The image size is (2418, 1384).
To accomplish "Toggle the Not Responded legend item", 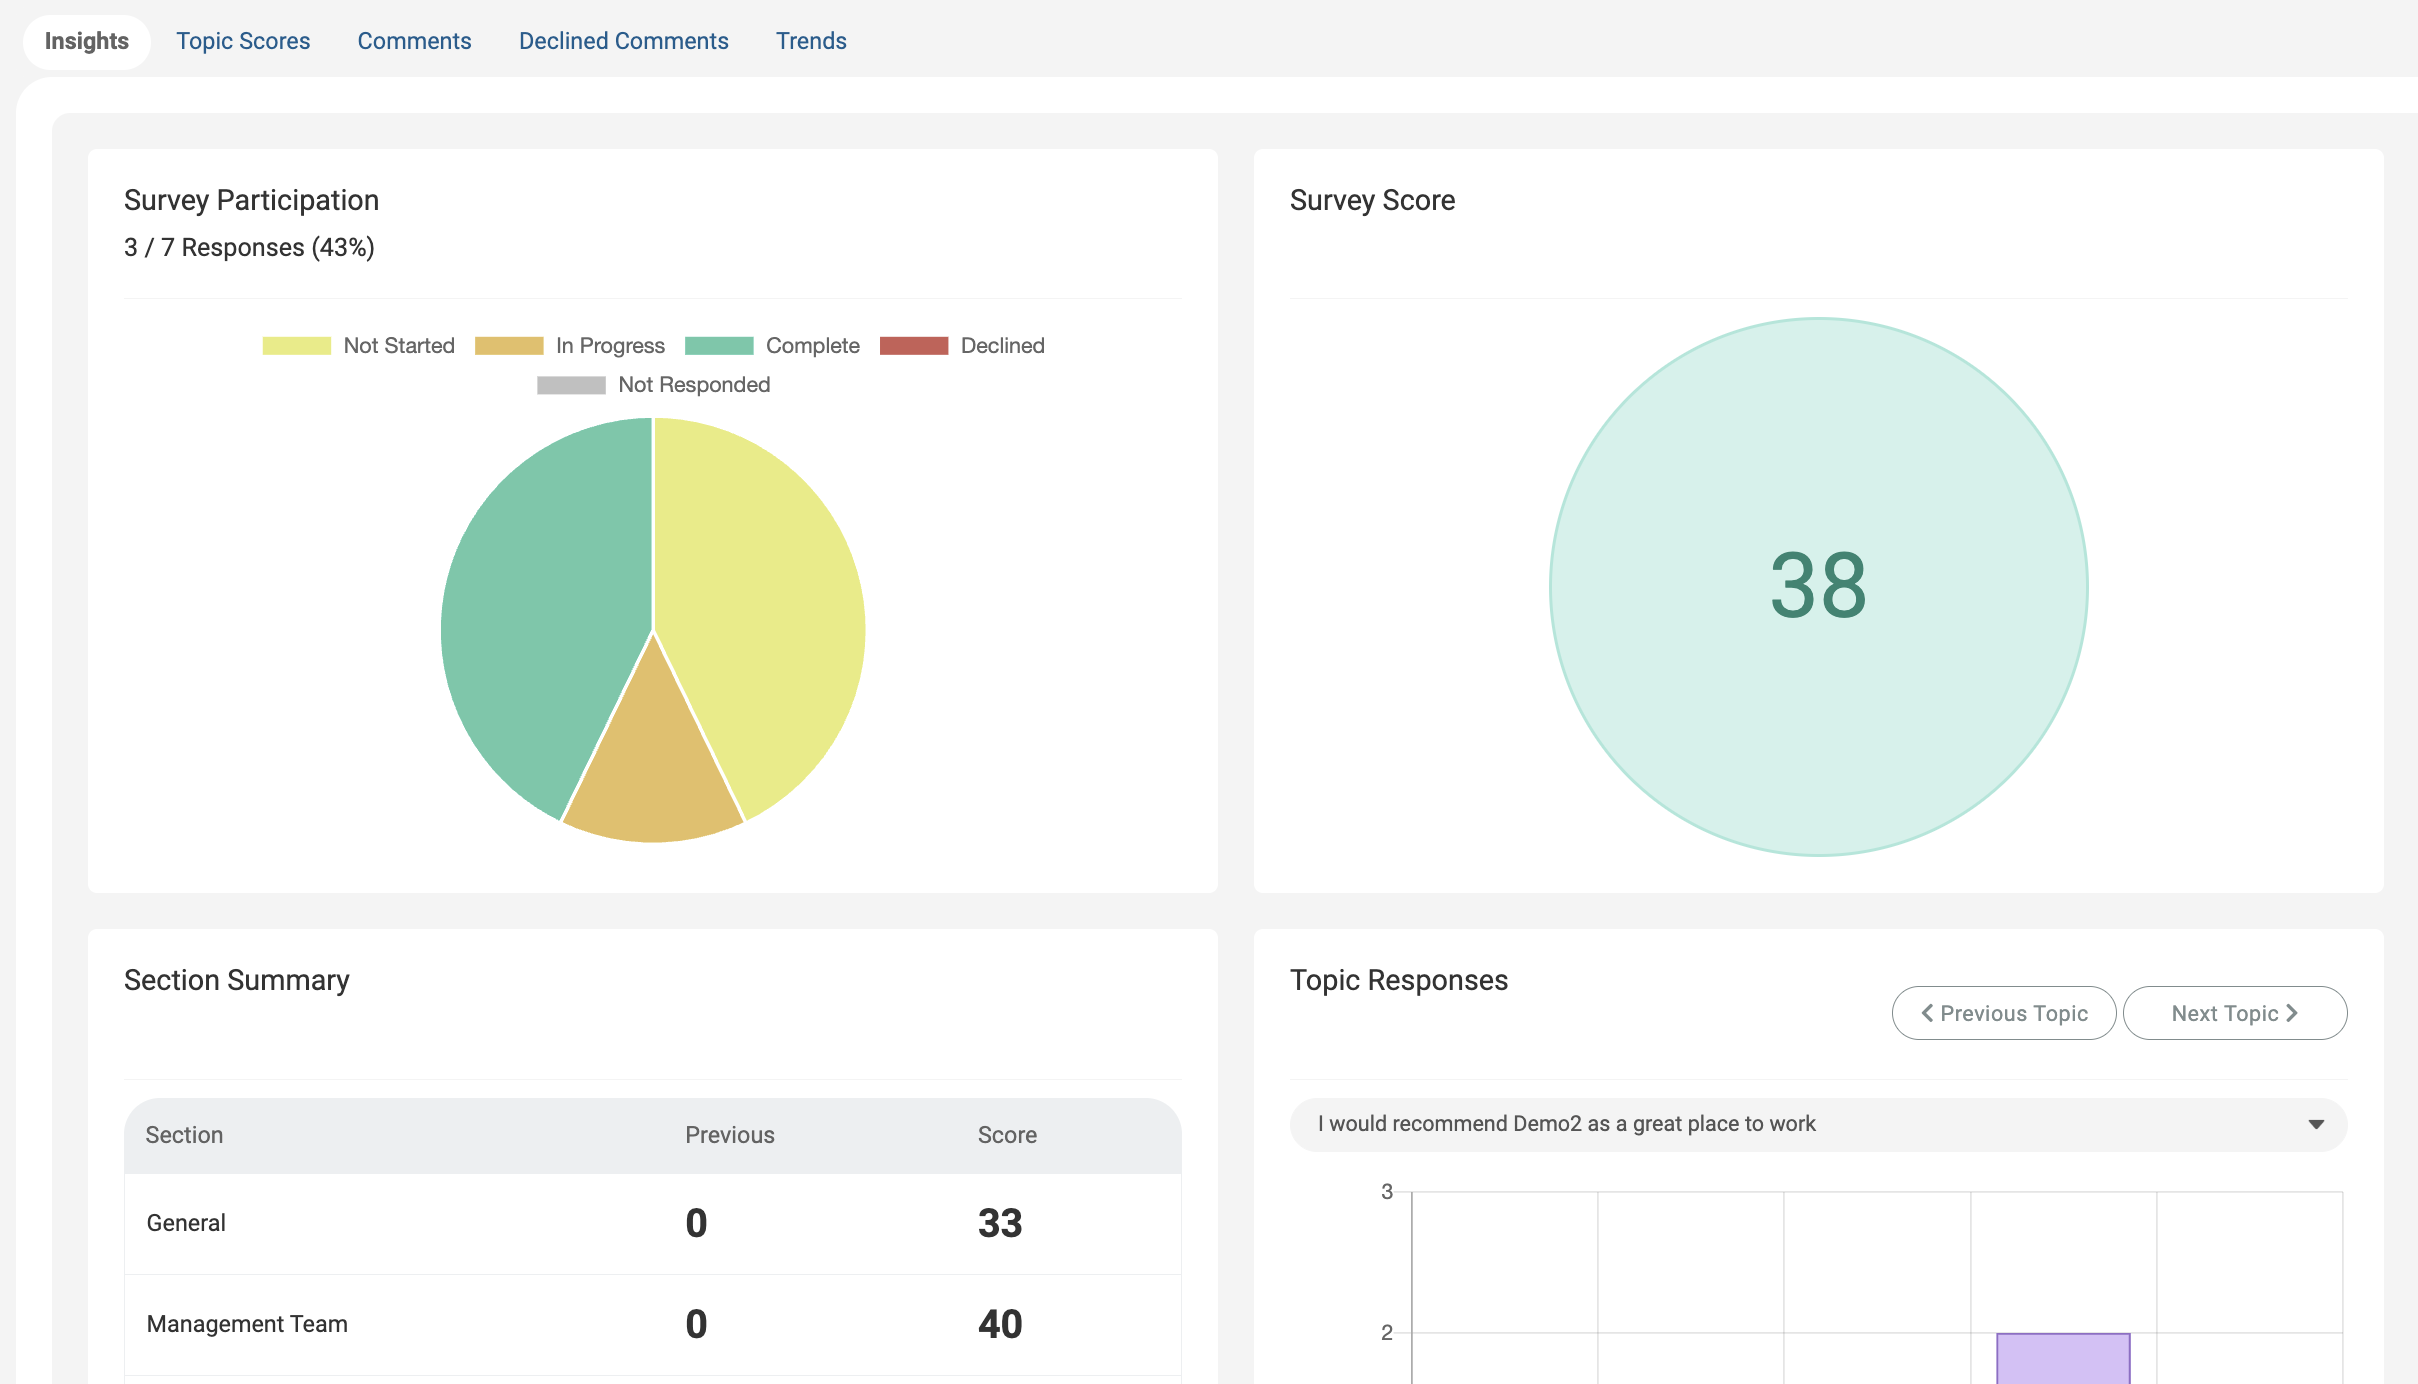I will [x=653, y=385].
